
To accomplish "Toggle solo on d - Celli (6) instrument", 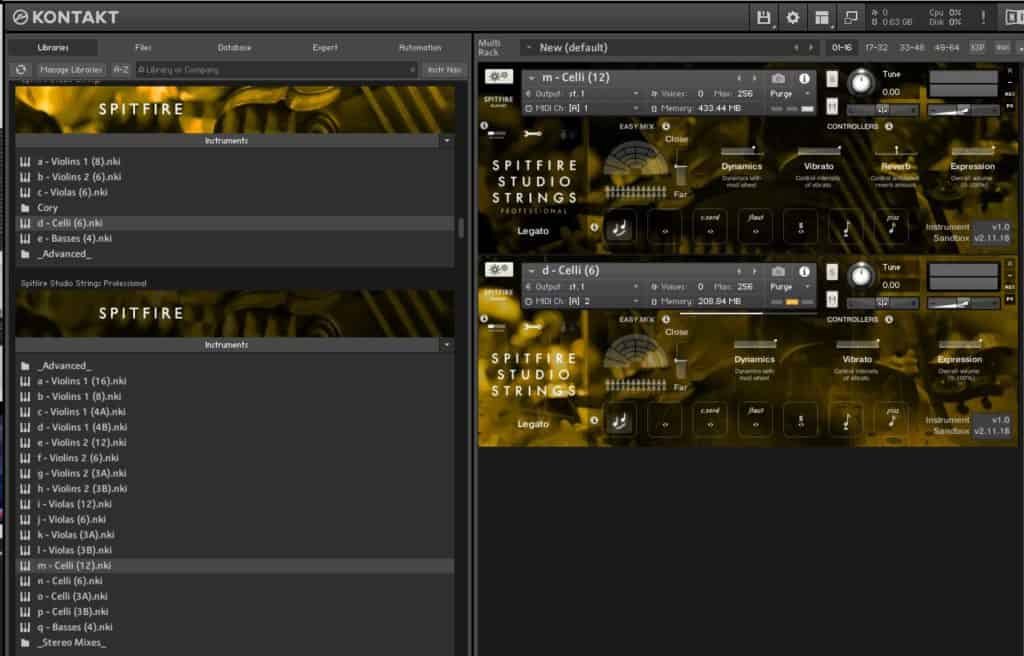I will point(832,272).
